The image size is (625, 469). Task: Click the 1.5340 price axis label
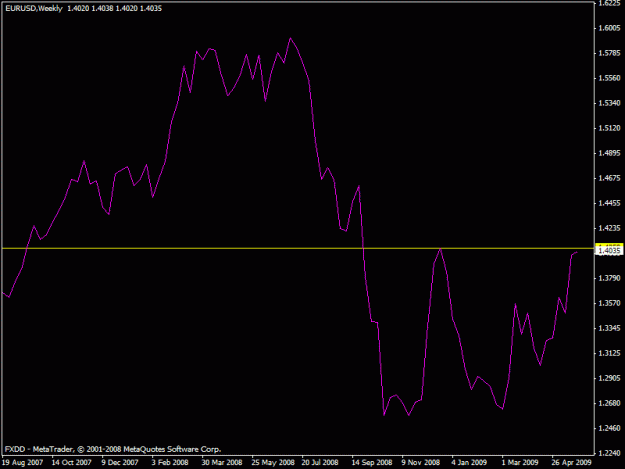coord(609,103)
